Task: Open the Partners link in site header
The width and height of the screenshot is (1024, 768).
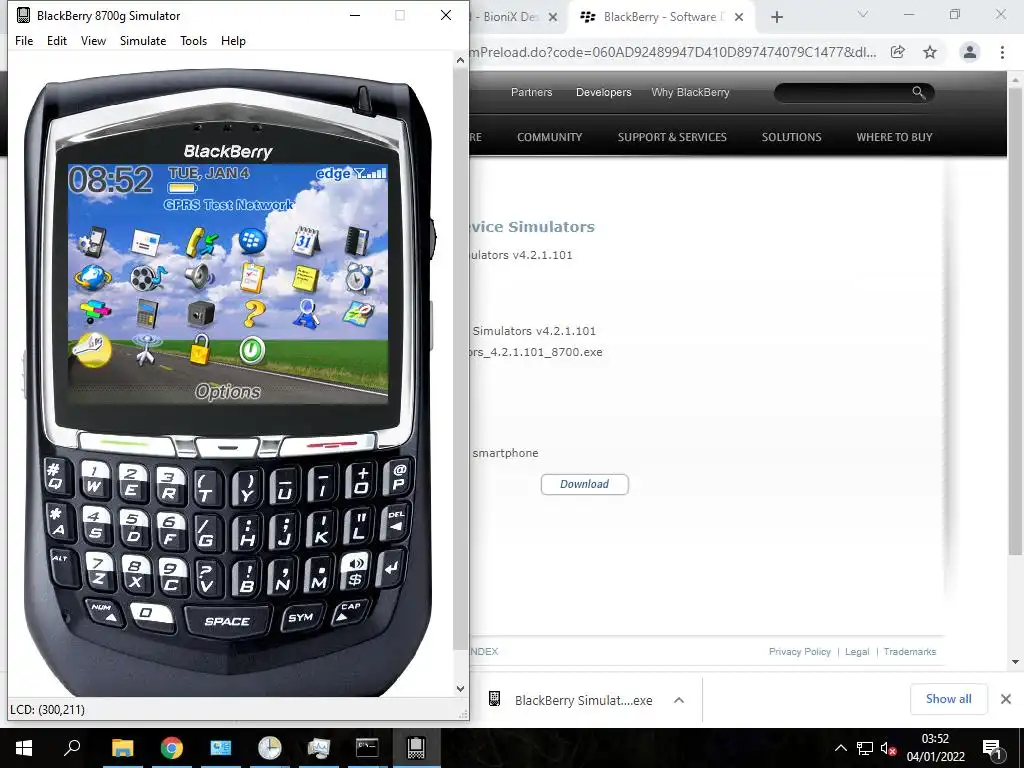Action: click(531, 92)
